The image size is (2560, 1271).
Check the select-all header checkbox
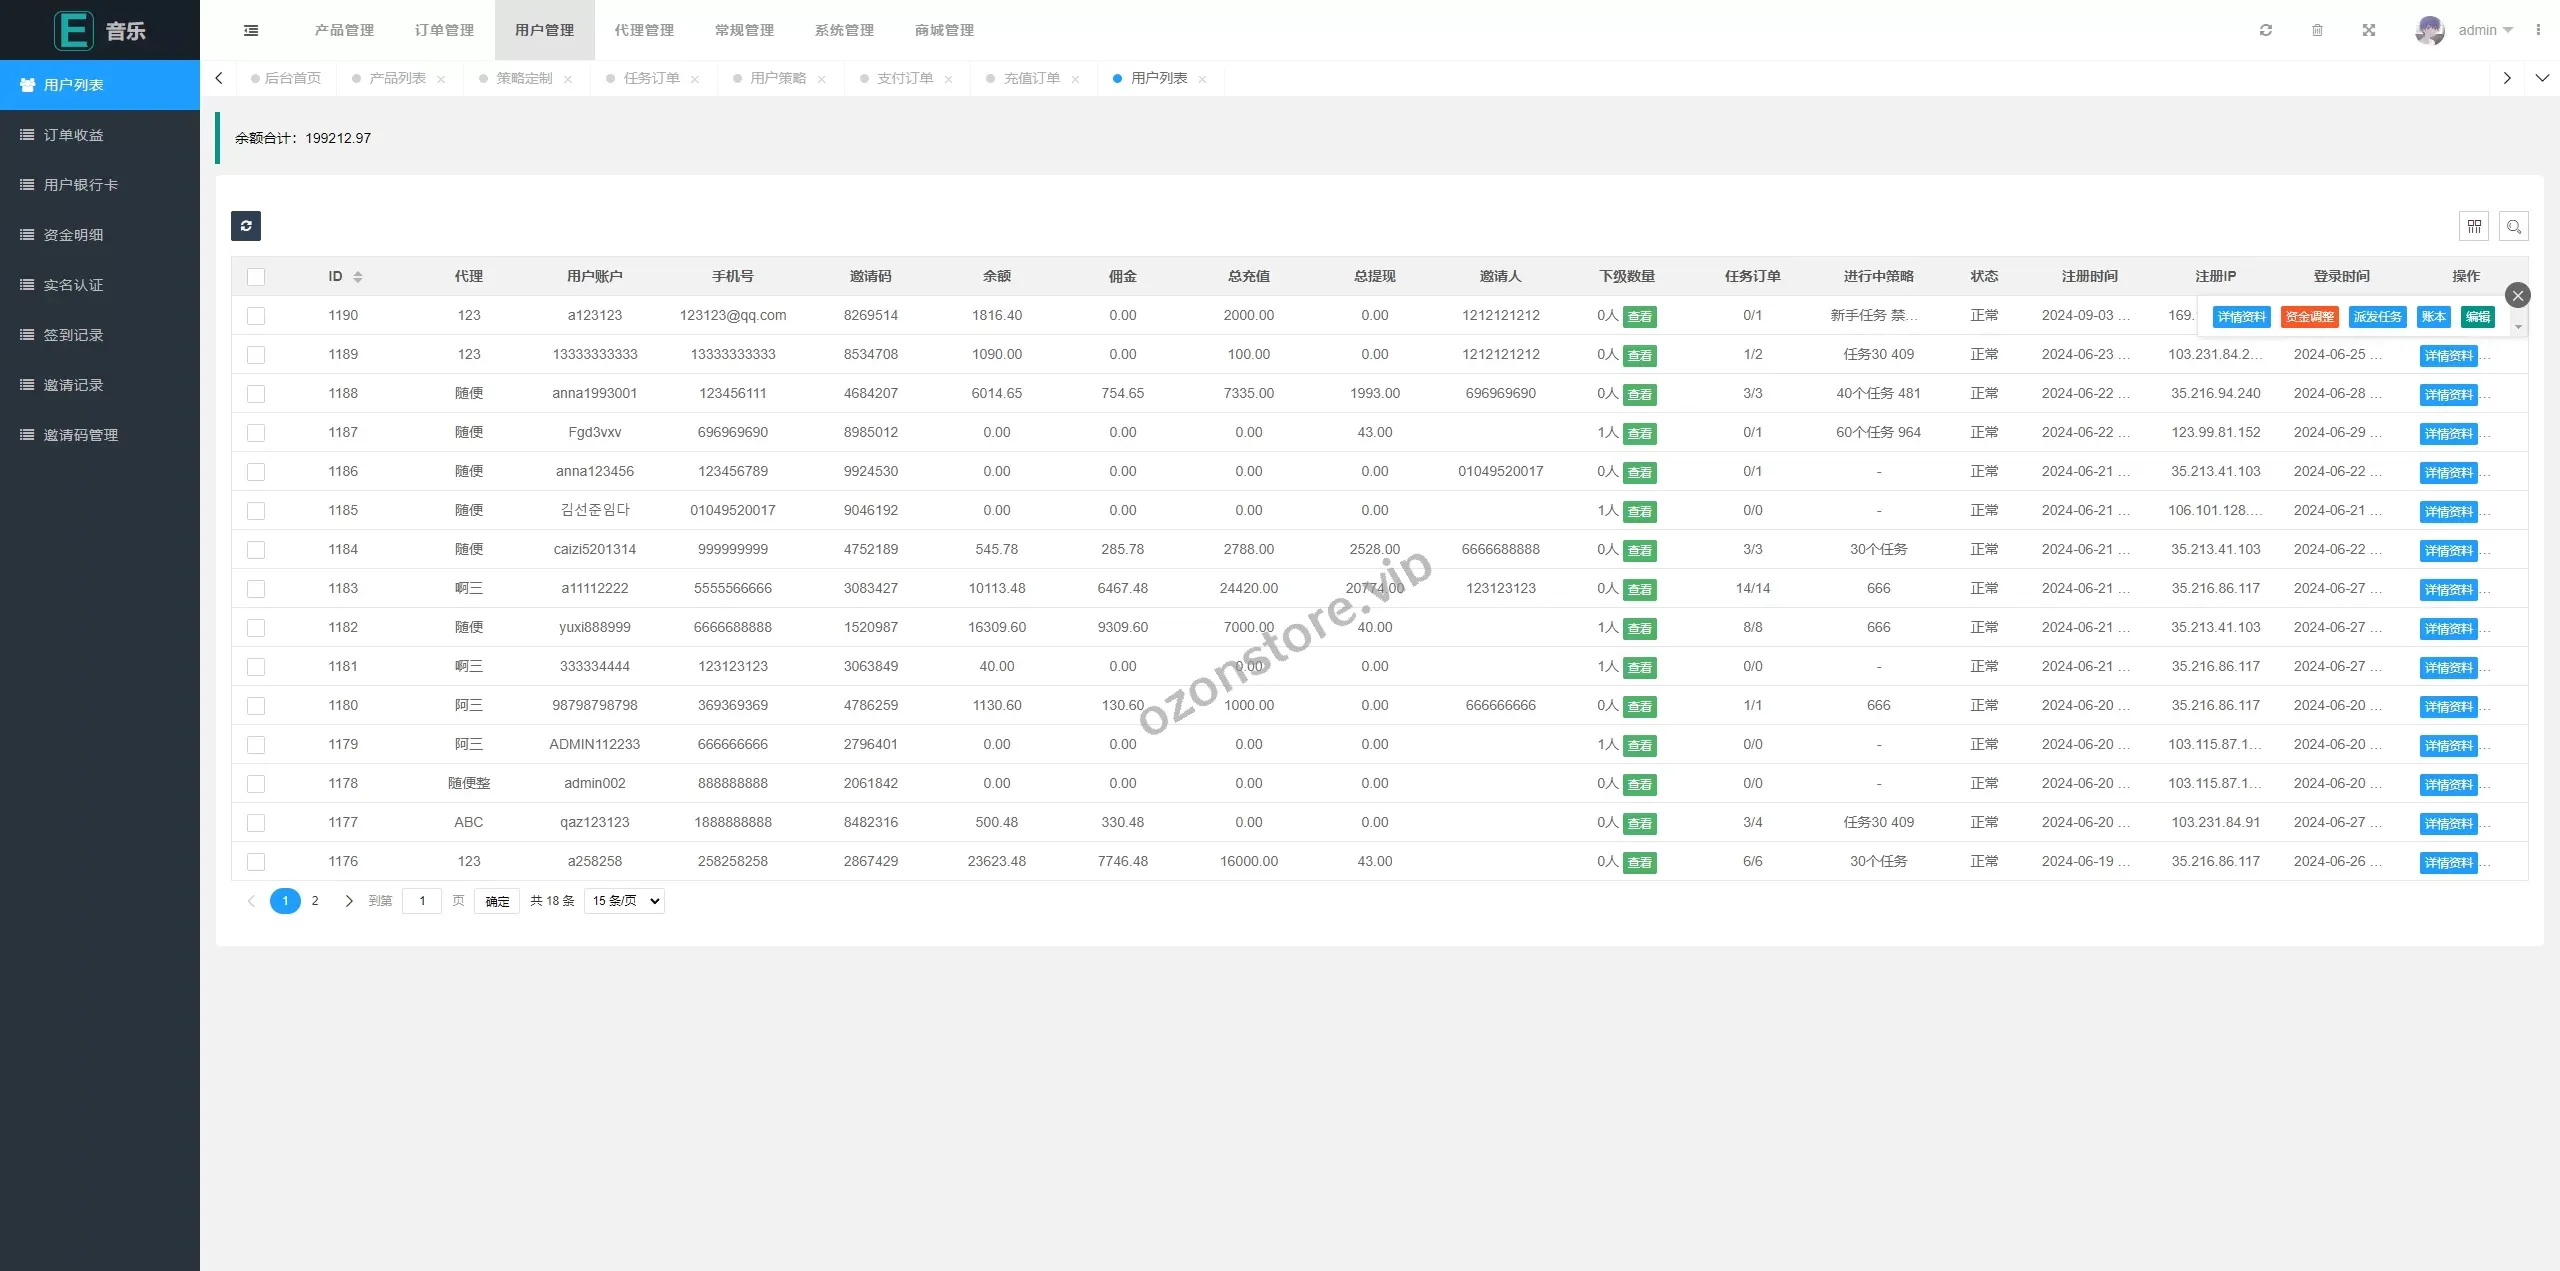256,277
